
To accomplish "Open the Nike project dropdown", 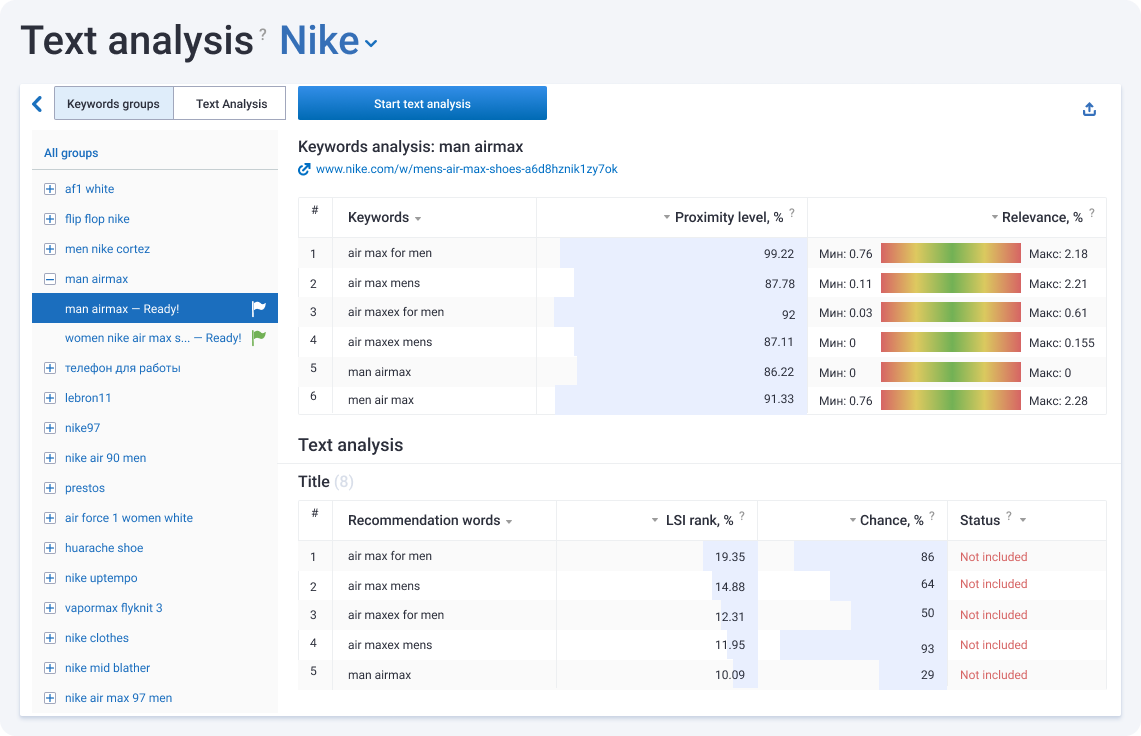I will coord(371,43).
